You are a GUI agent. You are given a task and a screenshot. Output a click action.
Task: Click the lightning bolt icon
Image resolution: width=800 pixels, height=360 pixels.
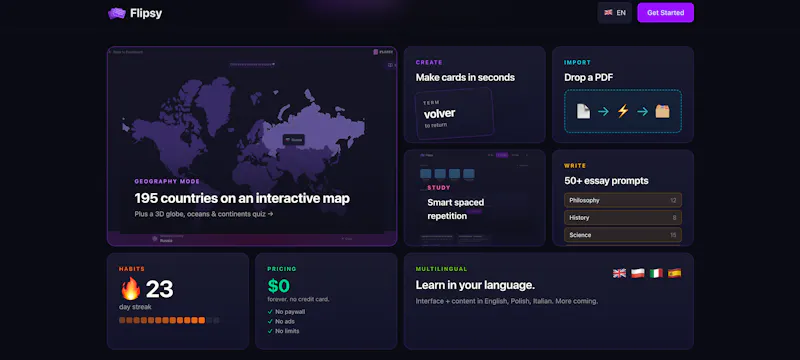point(622,111)
